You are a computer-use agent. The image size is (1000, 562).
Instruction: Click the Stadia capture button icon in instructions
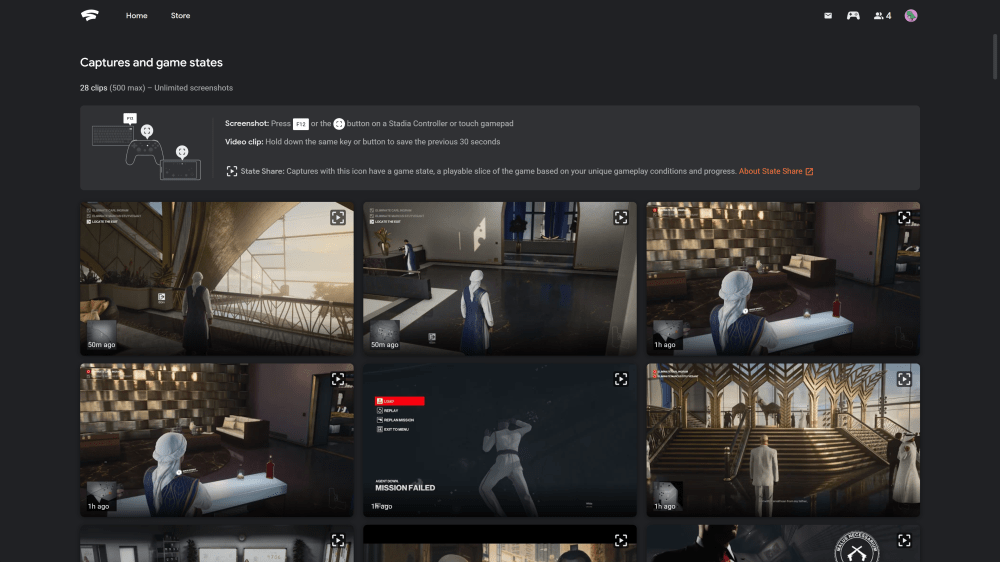339,124
